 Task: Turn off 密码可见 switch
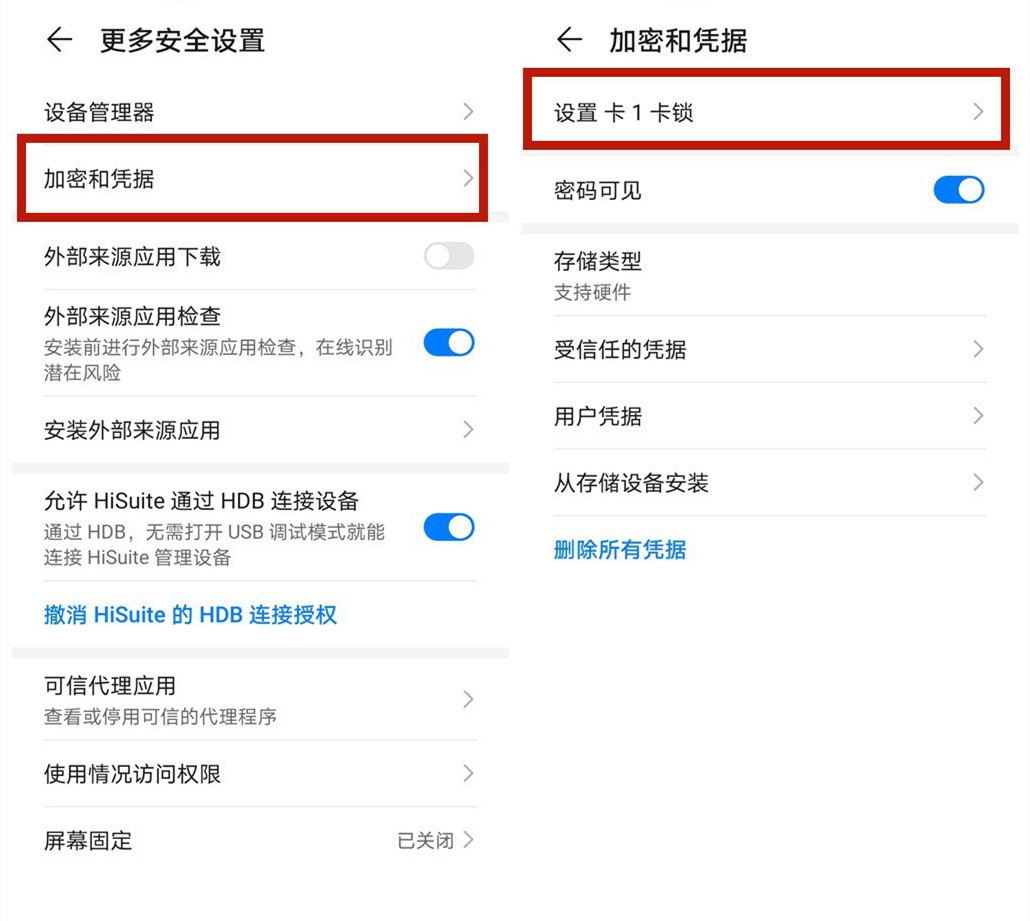point(958,189)
